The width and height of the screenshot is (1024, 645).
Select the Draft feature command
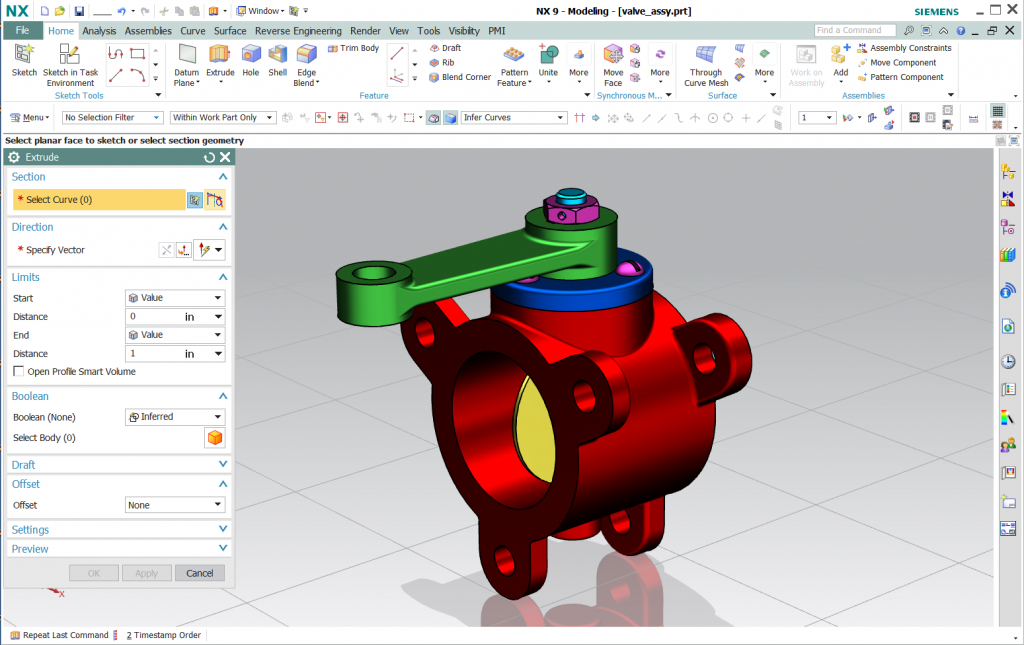445,48
